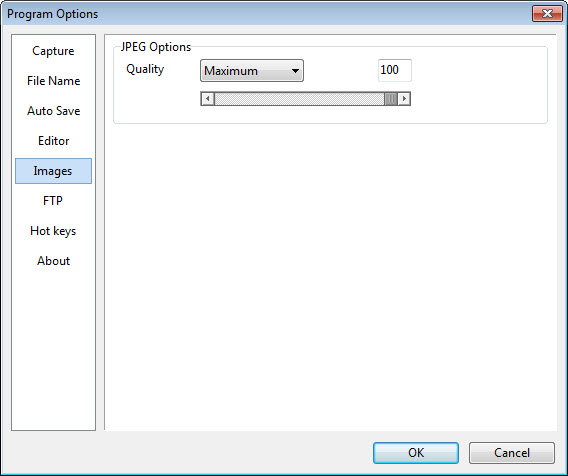Confirm settings with the OK button
This screenshot has height=476, width=568.
(416, 452)
